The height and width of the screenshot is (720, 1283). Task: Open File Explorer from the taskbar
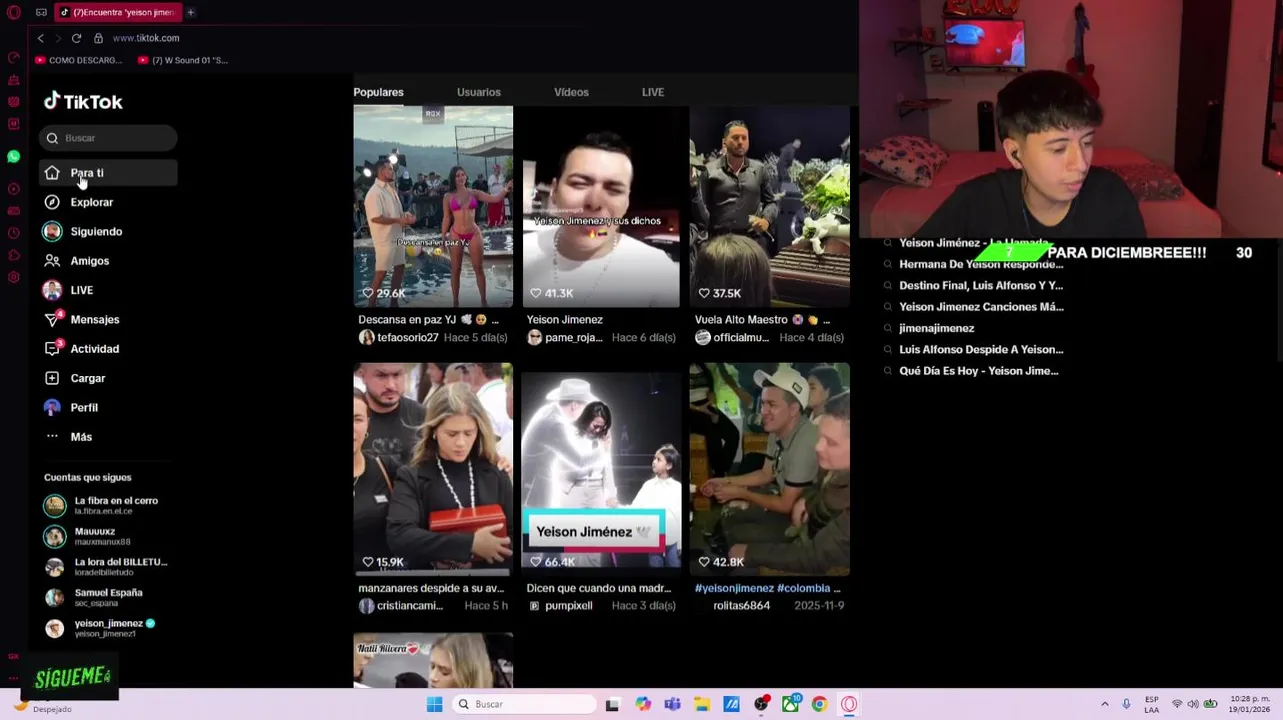(x=702, y=704)
